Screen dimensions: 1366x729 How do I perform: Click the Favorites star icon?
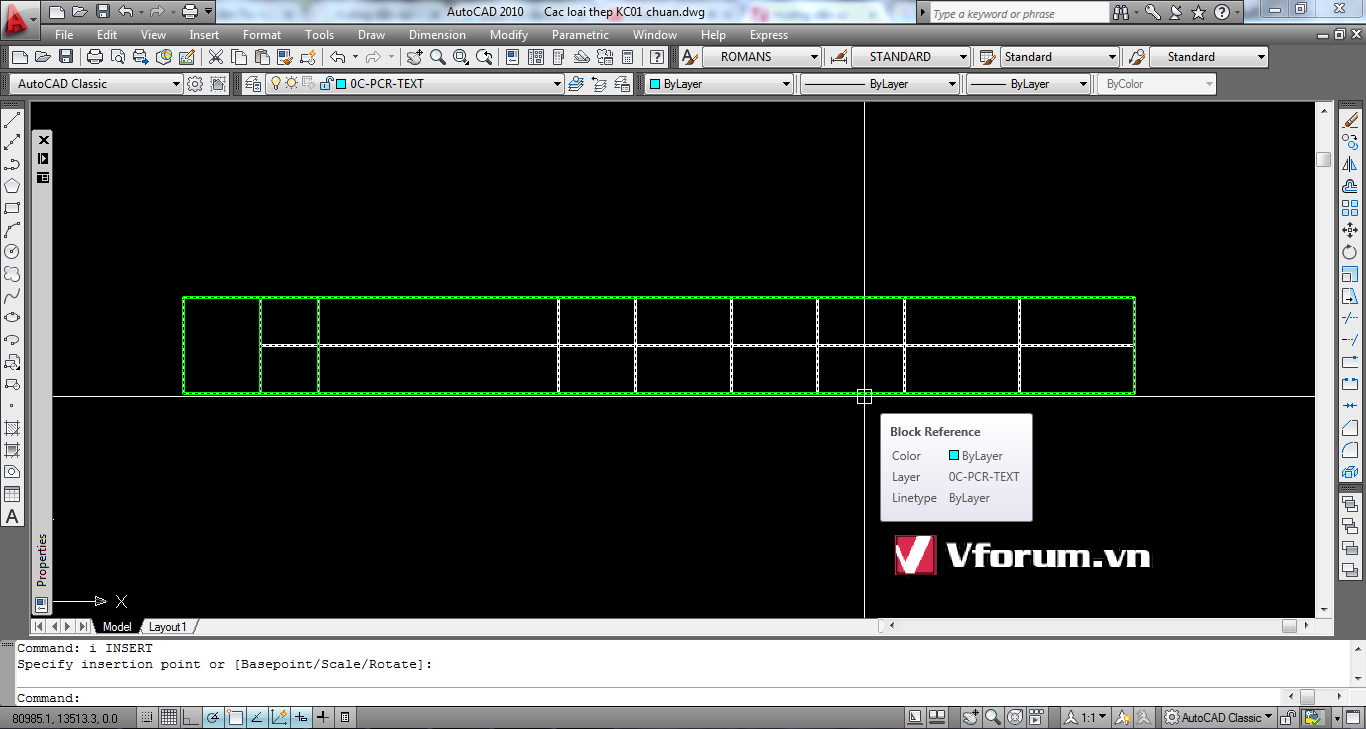click(1198, 13)
